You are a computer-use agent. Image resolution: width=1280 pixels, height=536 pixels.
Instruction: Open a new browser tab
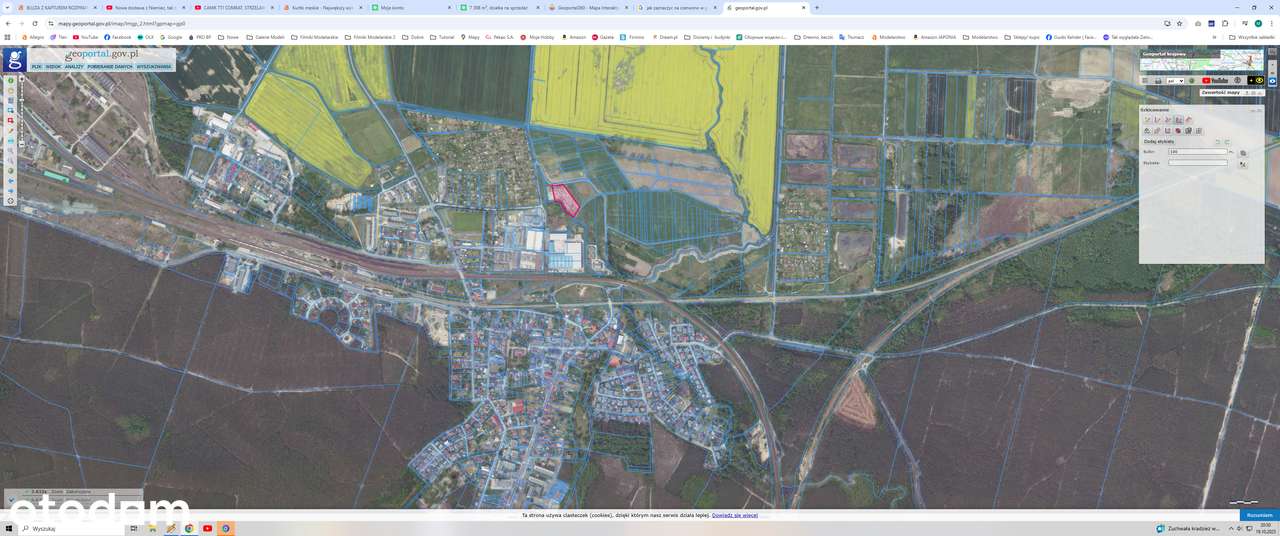click(x=817, y=7)
